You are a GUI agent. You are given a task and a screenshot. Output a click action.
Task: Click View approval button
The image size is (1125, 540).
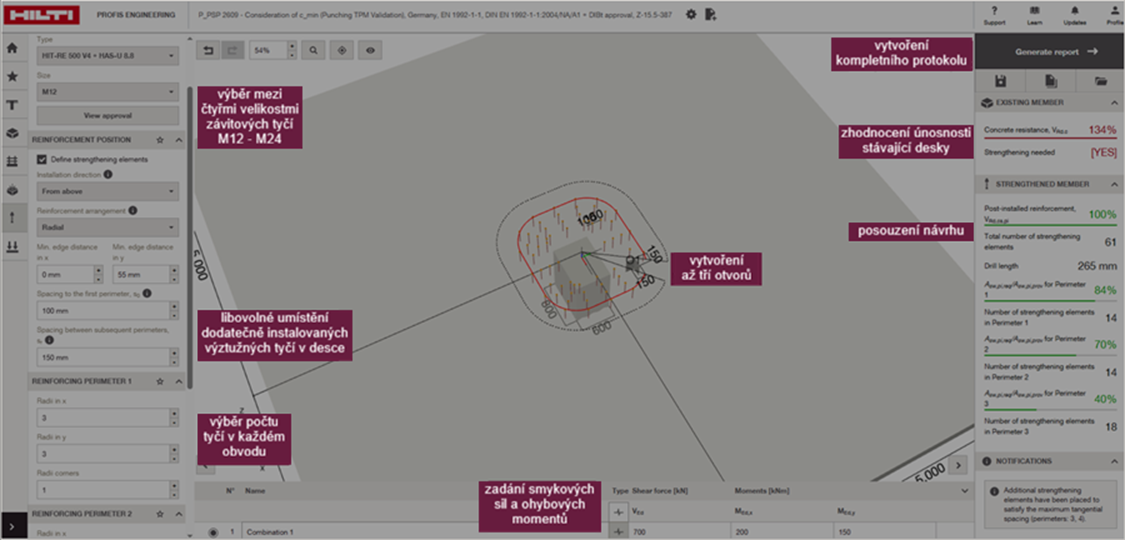coord(108,115)
